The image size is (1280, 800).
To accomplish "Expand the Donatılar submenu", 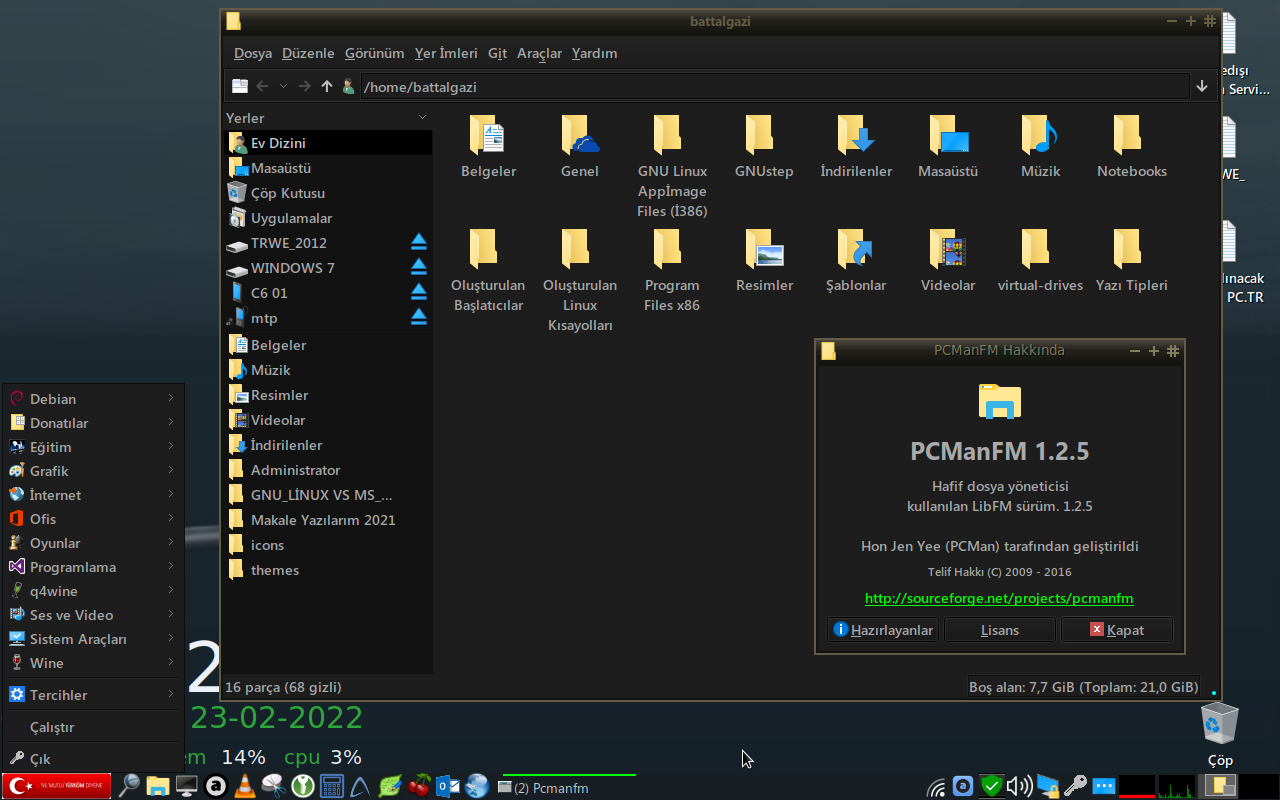I will click(x=93, y=423).
